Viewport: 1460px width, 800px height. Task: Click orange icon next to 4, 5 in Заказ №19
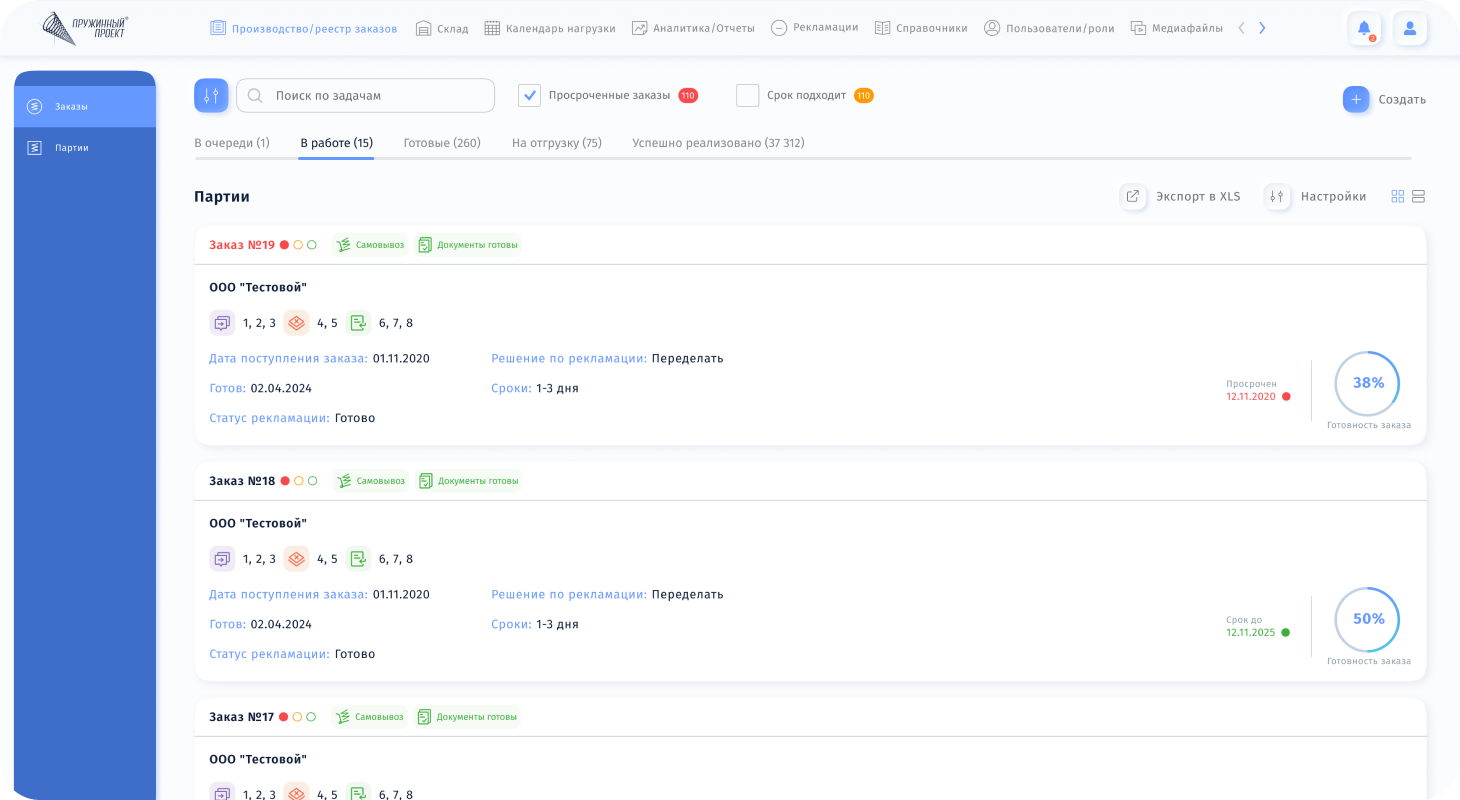296,323
